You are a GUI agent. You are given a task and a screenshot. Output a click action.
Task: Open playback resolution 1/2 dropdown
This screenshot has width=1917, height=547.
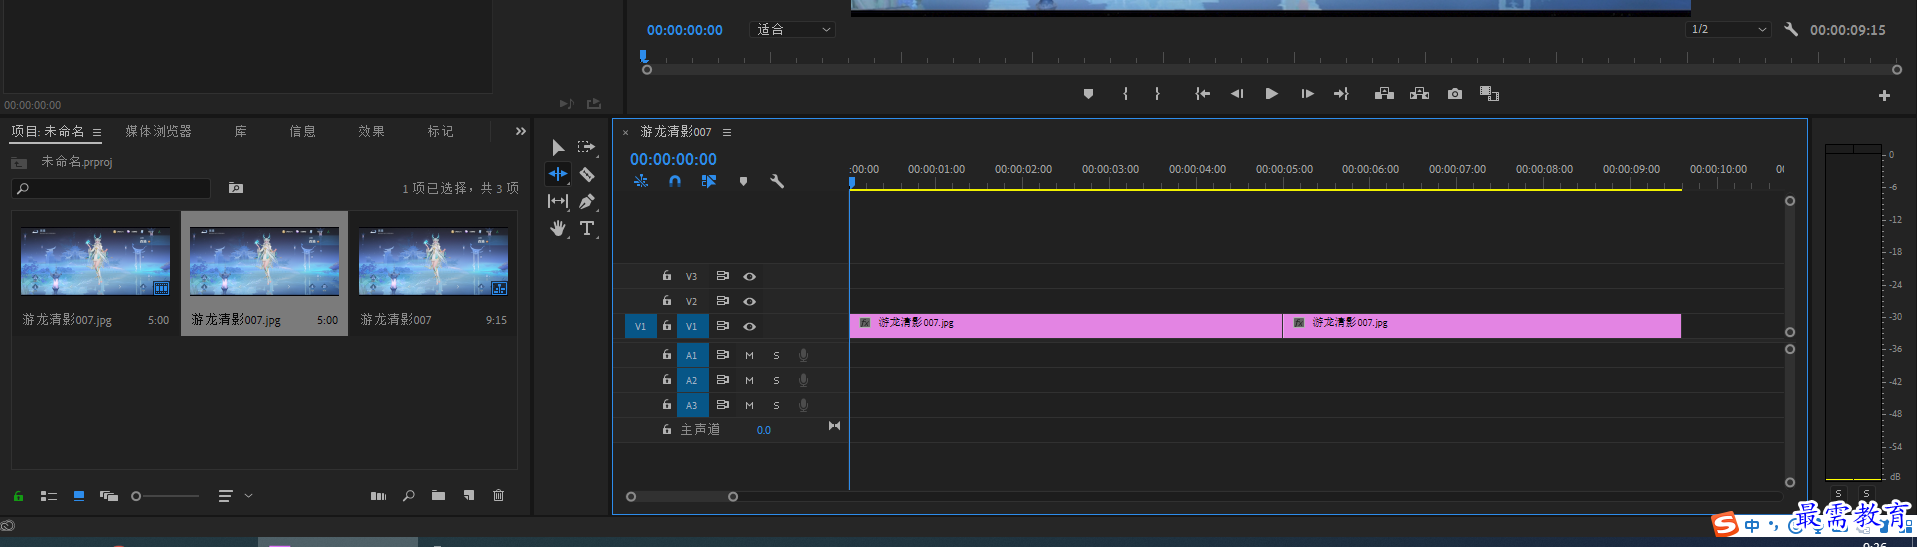coord(1728,29)
